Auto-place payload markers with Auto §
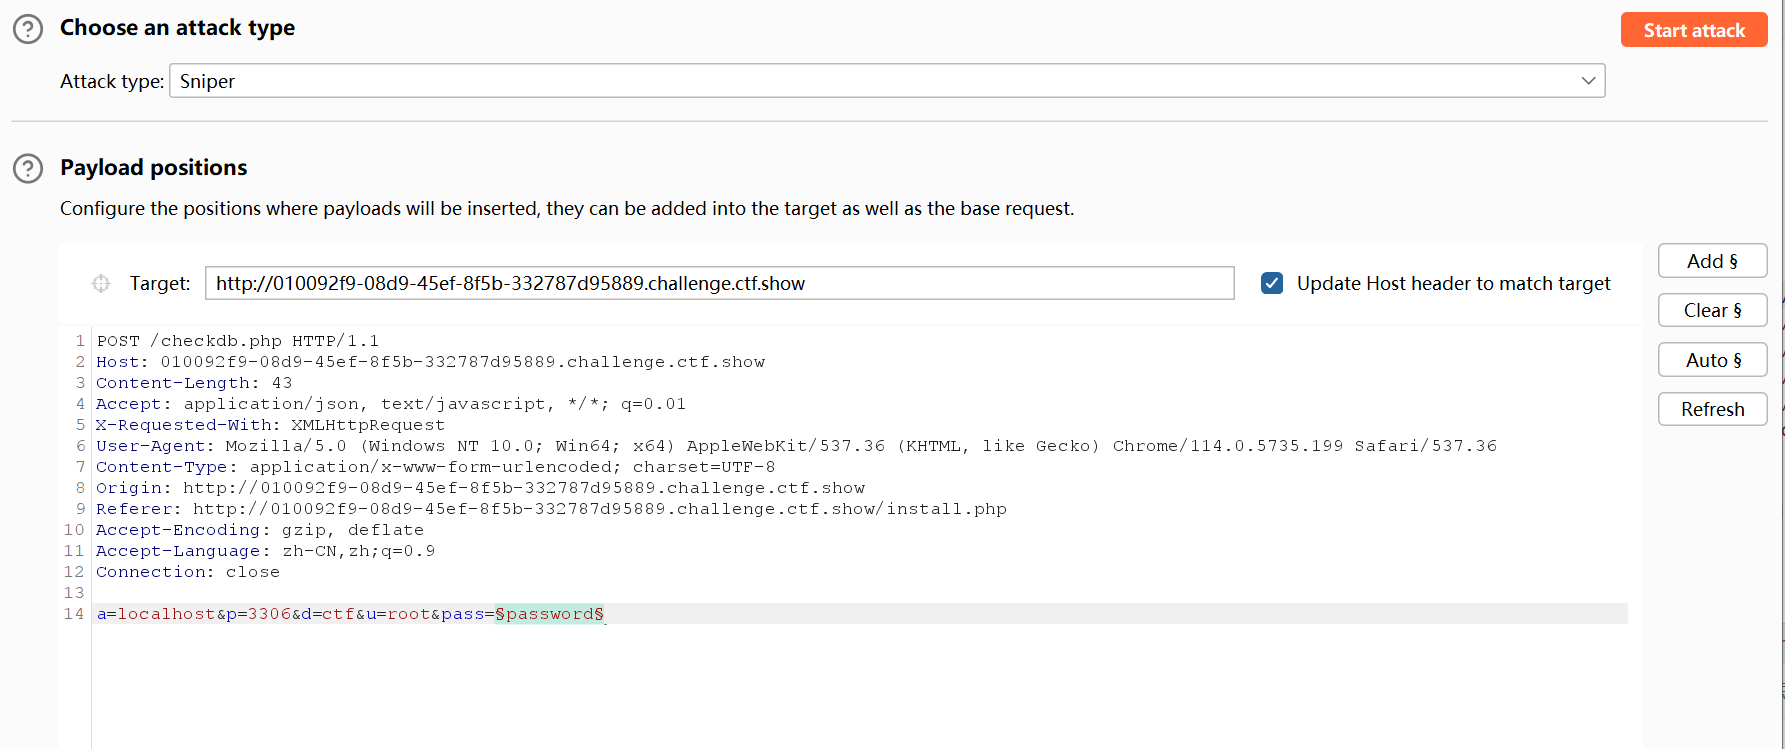This screenshot has width=1785, height=749. 1712,360
